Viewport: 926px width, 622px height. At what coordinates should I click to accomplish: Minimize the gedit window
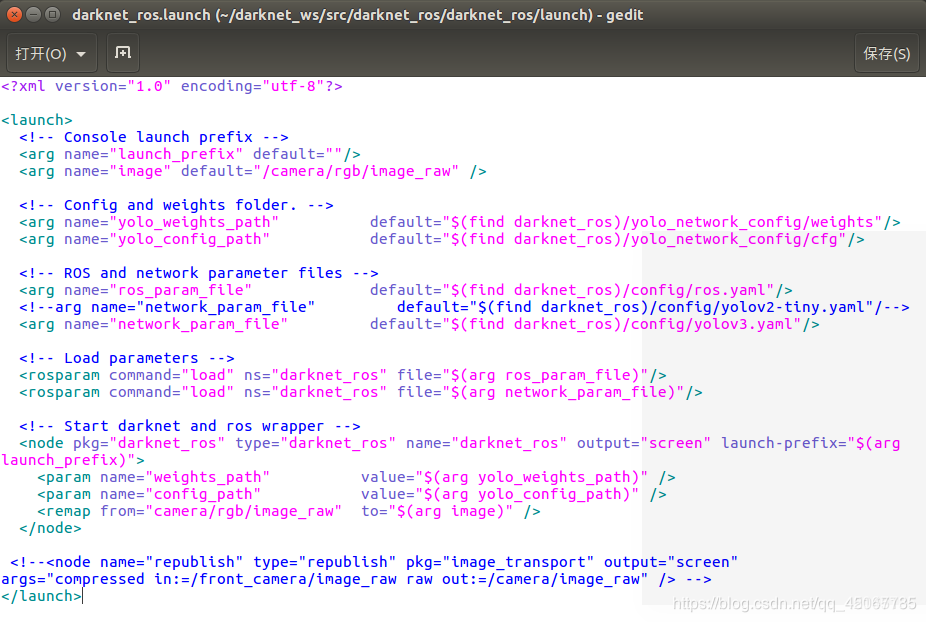coord(34,14)
